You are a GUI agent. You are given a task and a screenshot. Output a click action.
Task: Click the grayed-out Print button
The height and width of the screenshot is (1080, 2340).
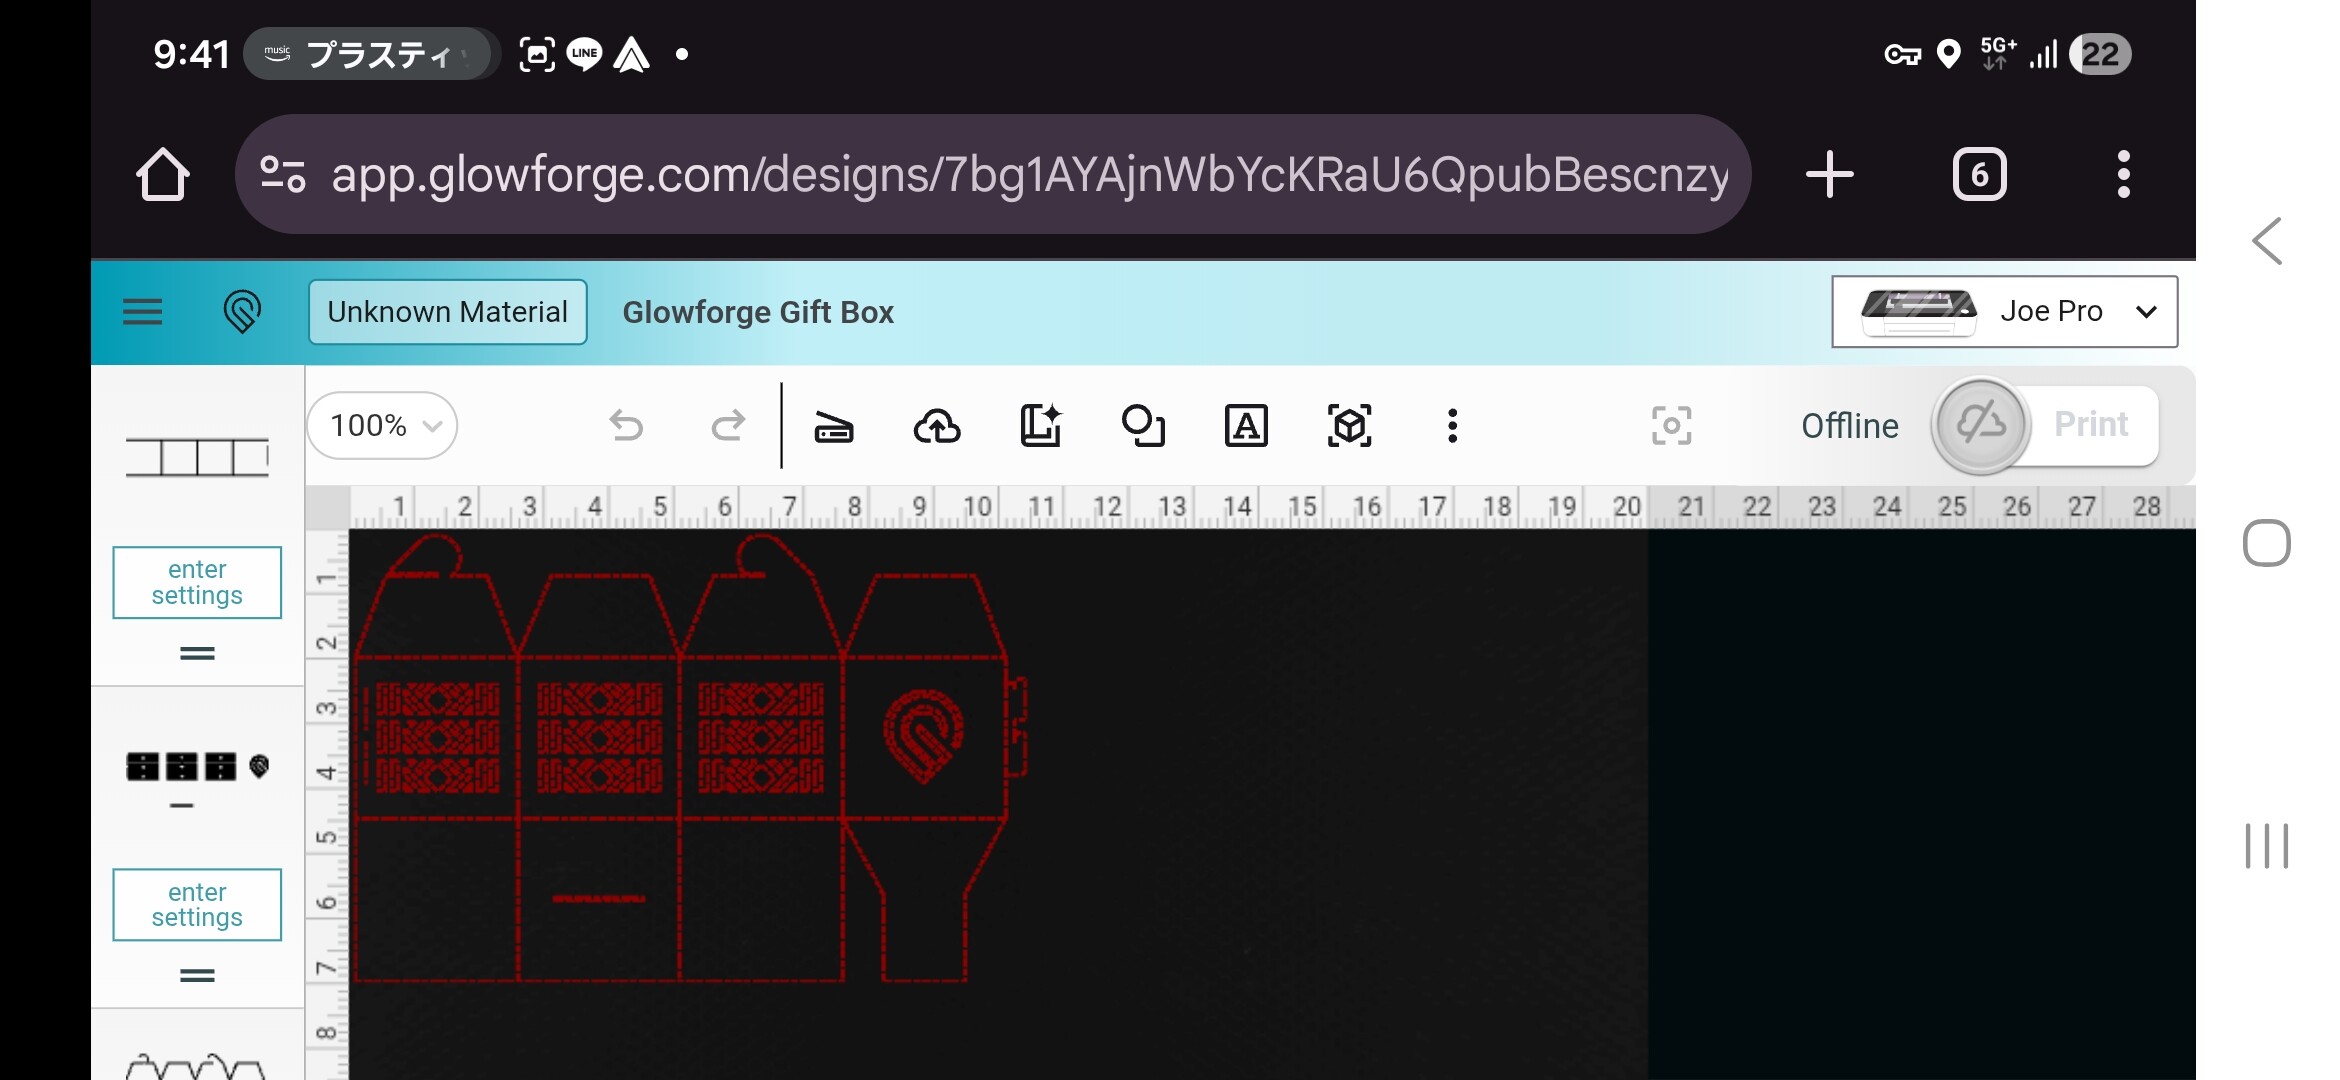pos(2090,424)
